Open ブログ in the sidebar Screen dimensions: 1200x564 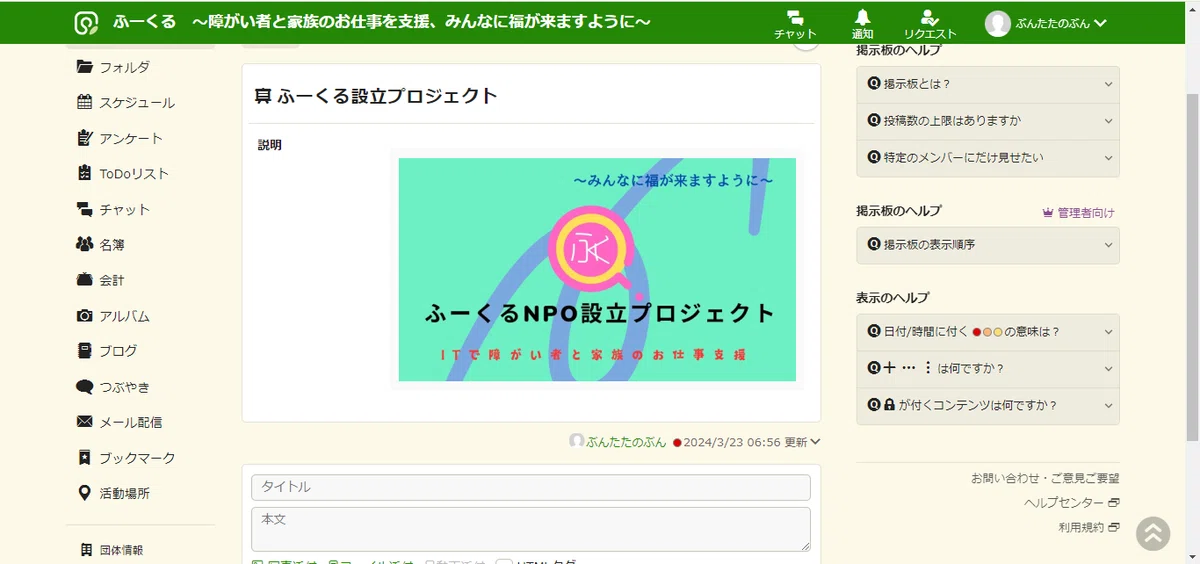click(x=107, y=351)
